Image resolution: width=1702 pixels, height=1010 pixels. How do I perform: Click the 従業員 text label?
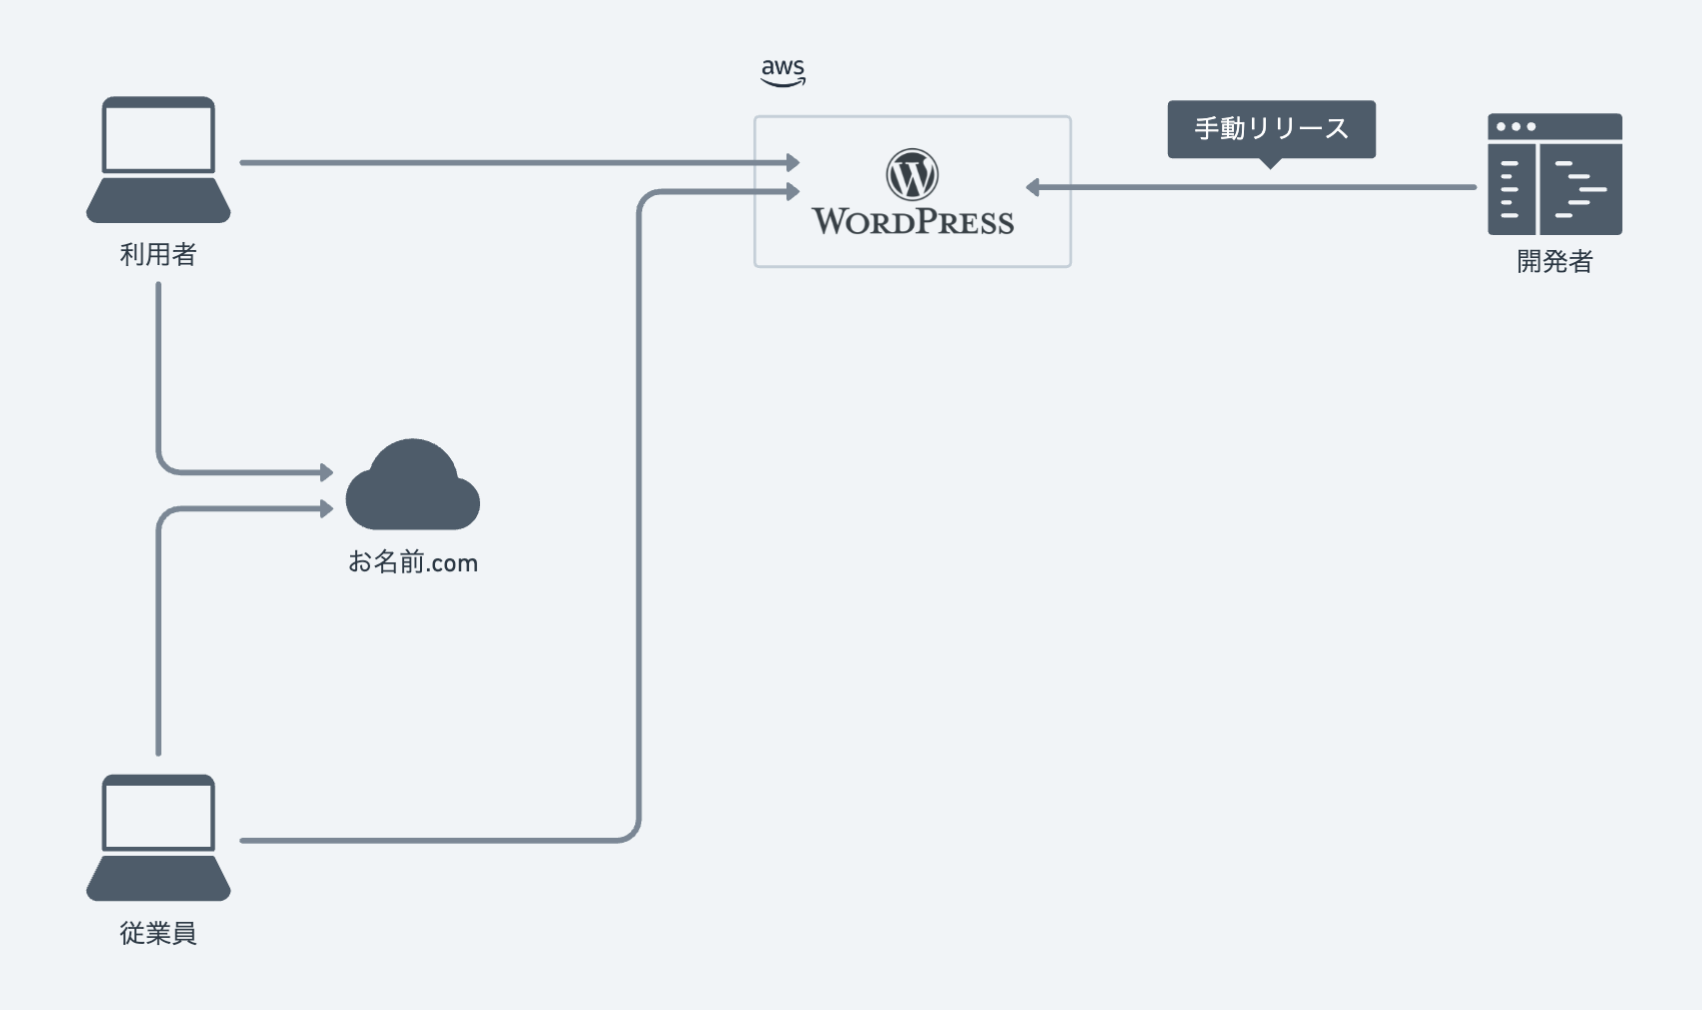[158, 933]
